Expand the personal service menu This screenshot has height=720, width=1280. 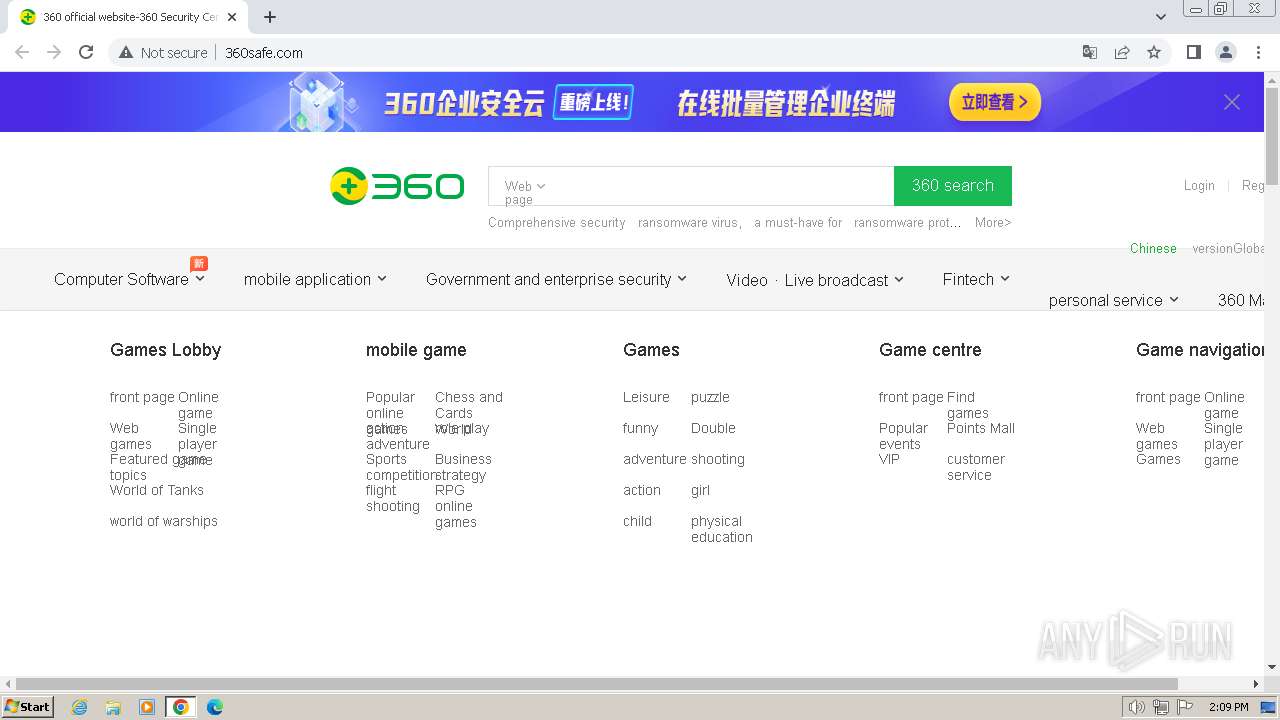pos(1114,300)
